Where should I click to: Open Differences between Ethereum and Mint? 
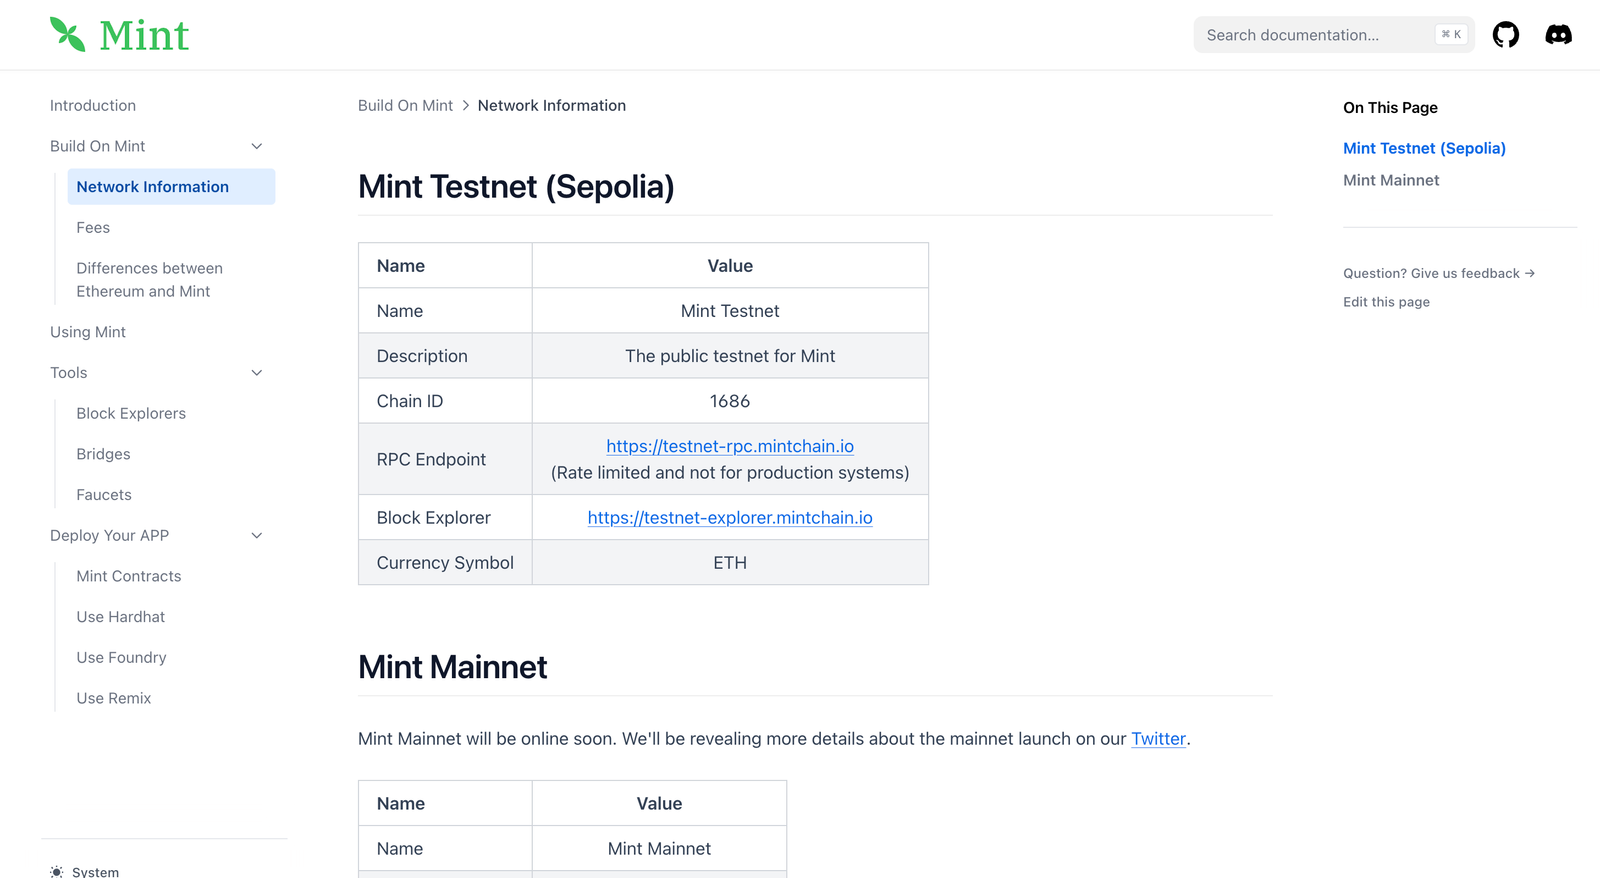pyautogui.click(x=150, y=280)
